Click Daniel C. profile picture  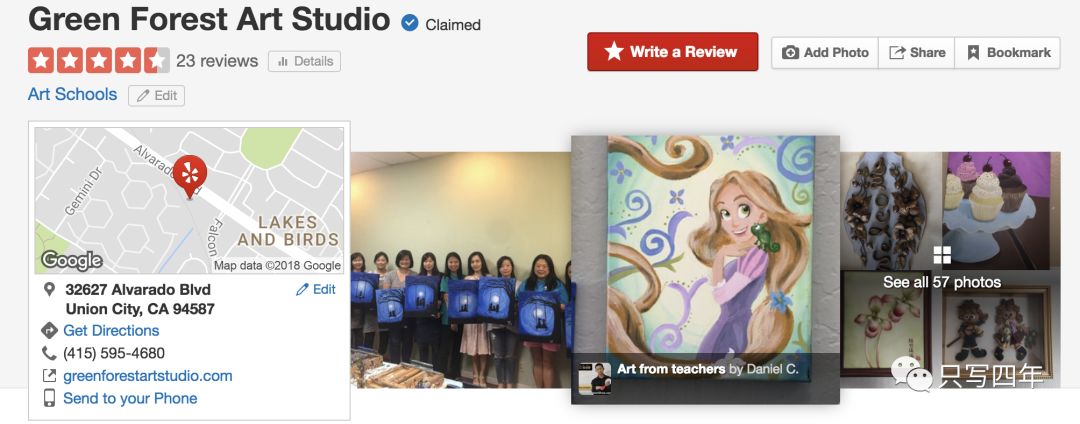[x=594, y=378]
